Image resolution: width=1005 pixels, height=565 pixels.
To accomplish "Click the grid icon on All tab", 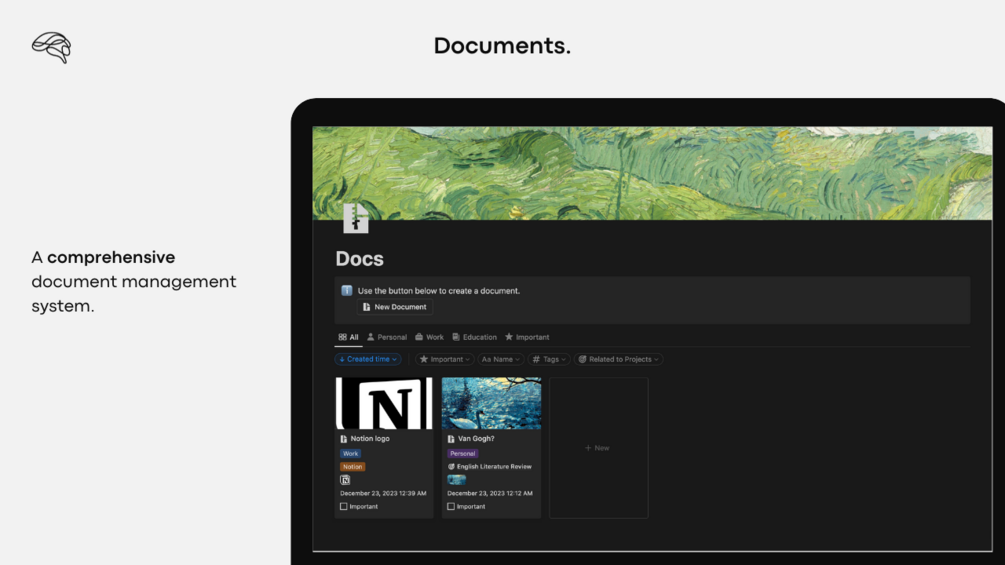I will (x=342, y=337).
